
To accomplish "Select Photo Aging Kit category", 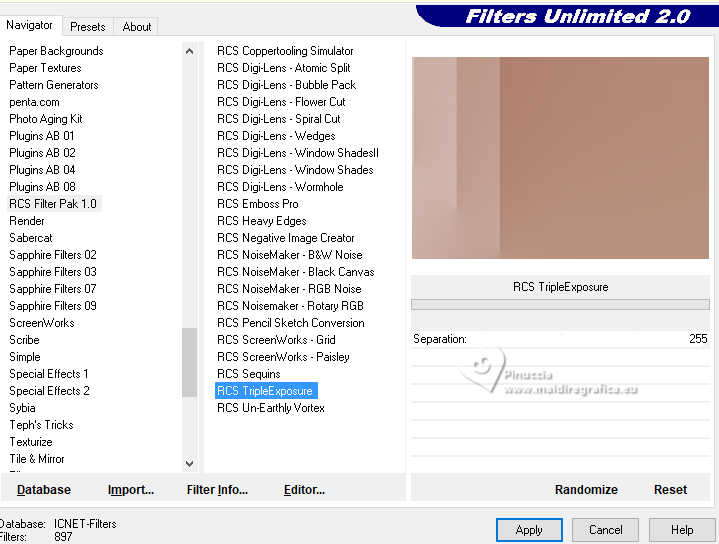I will coord(45,119).
